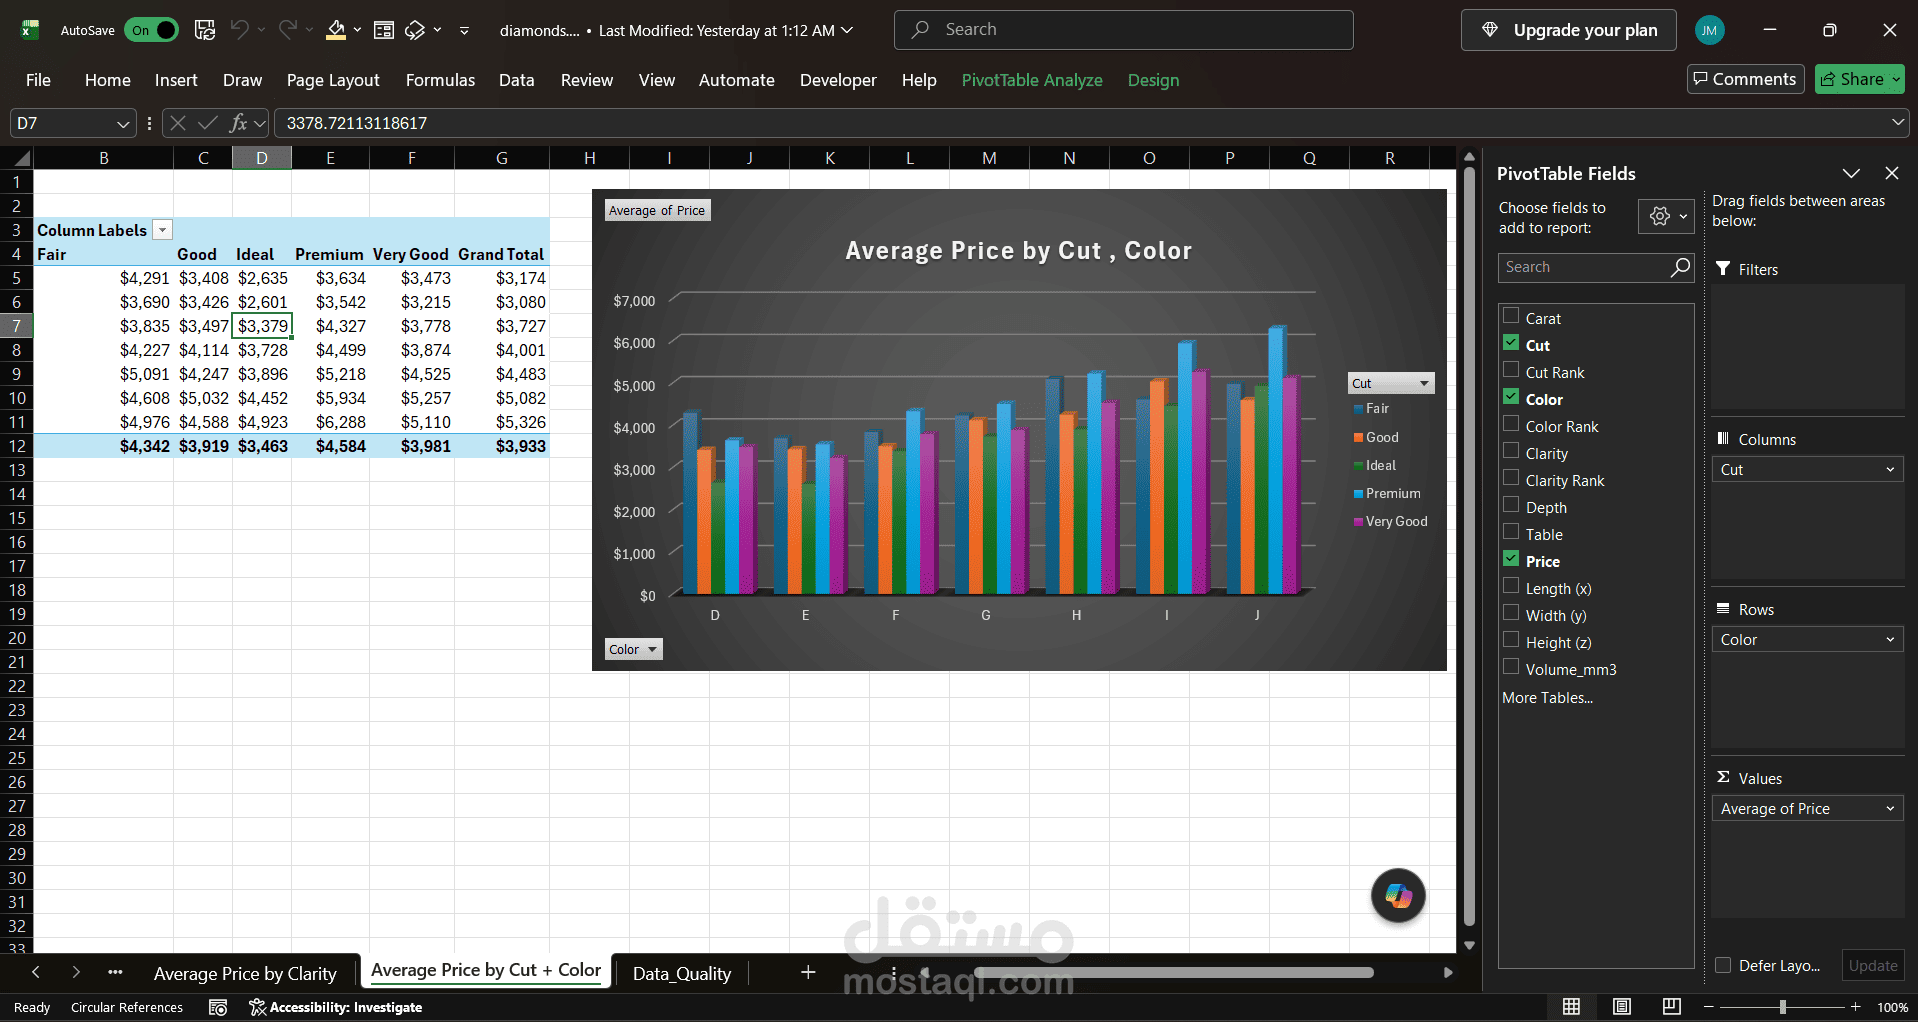Viewport: 1918px width, 1022px height.
Task: Check the Clarity field checkbox
Action: 1511,451
